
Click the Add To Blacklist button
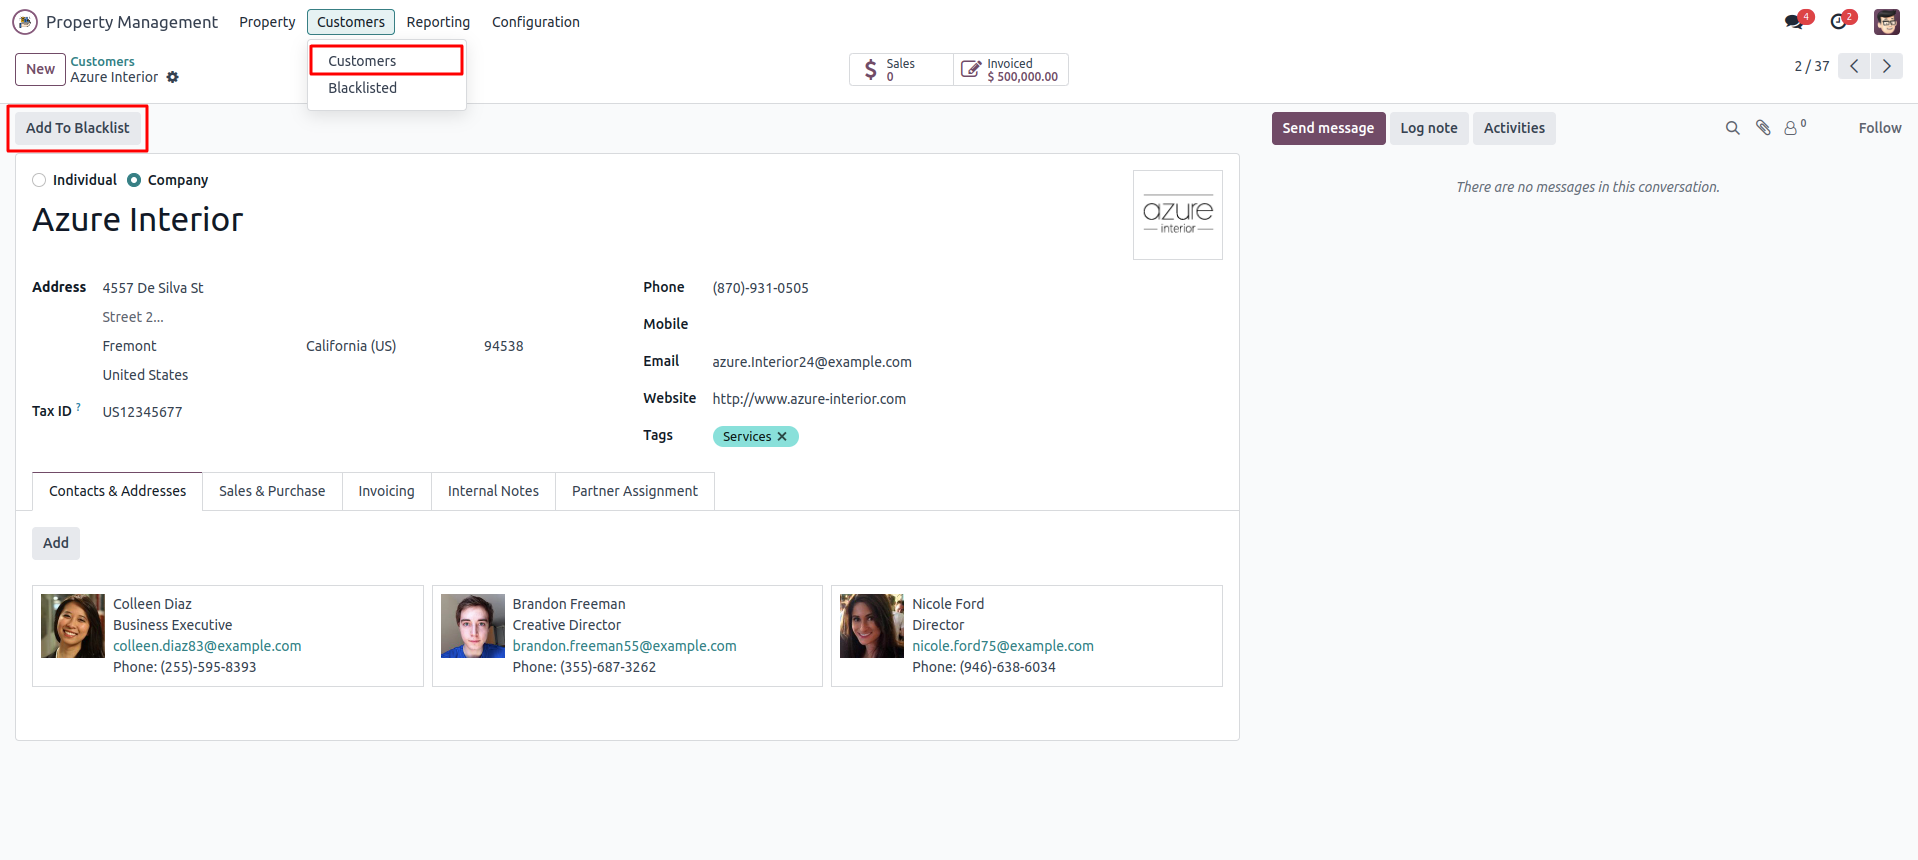click(x=78, y=128)
